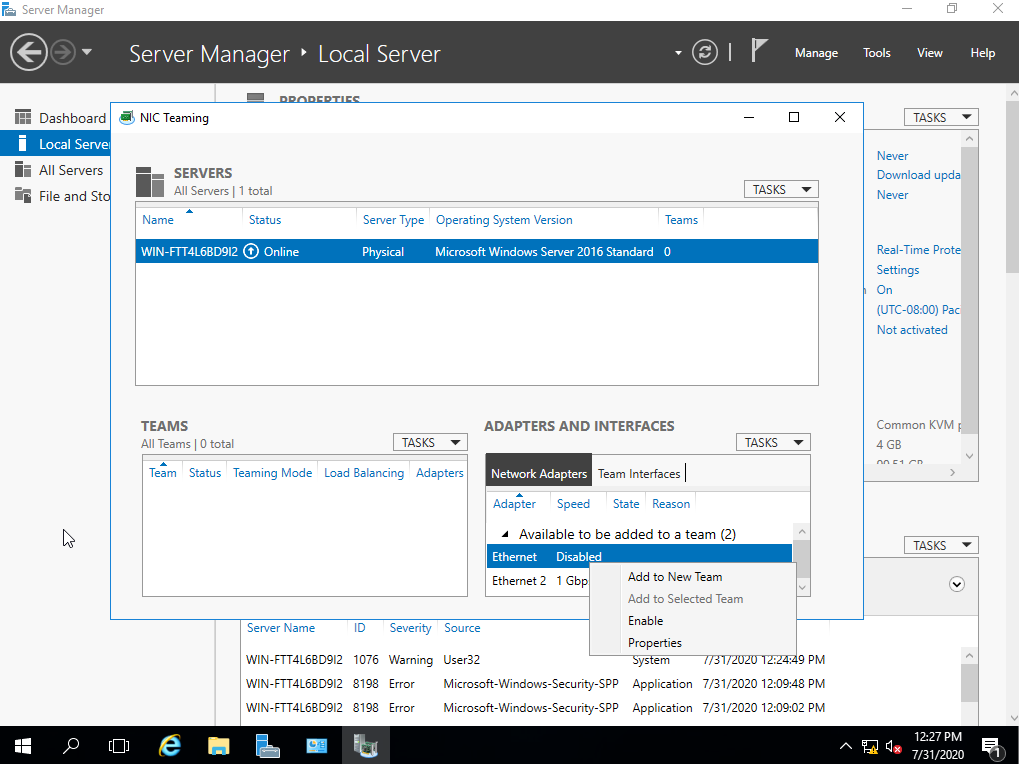1019x764 pixels.
Task: Open File Explorer from the taskbar
Action: tap(218, 746)
